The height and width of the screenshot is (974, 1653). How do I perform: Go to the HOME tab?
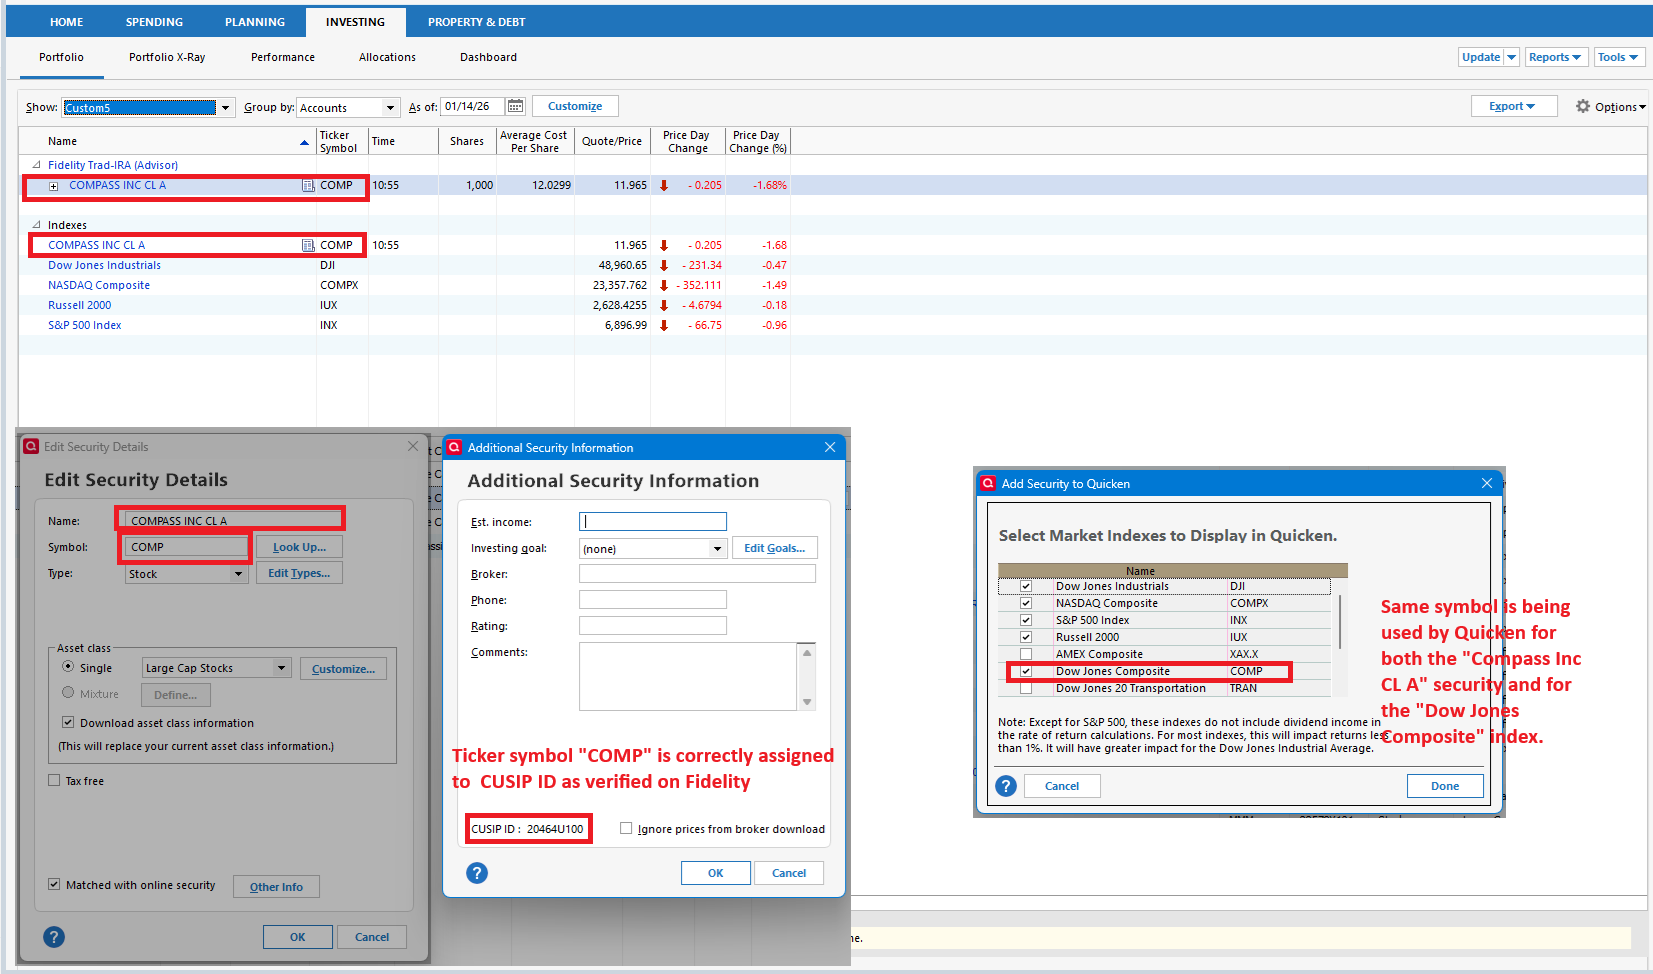67,22
